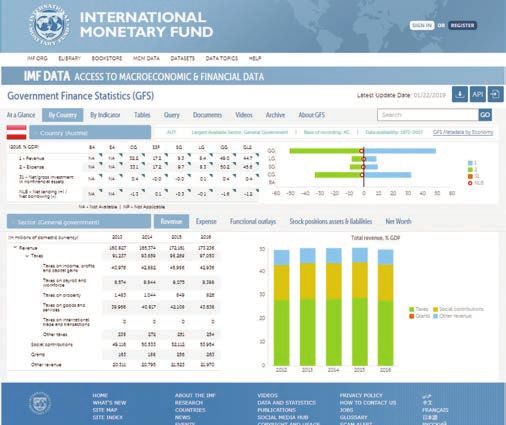The width and height of the screenshot is (506, 425).
Task: Open the Videos tab in GFS navigation
Action: tap(244, 115)
